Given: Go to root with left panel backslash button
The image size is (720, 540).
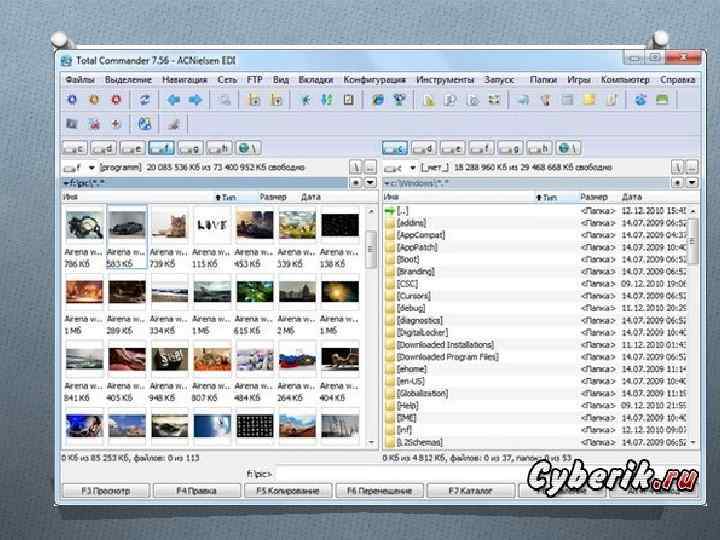Looking at the screenshot, I should pos(356,167).
